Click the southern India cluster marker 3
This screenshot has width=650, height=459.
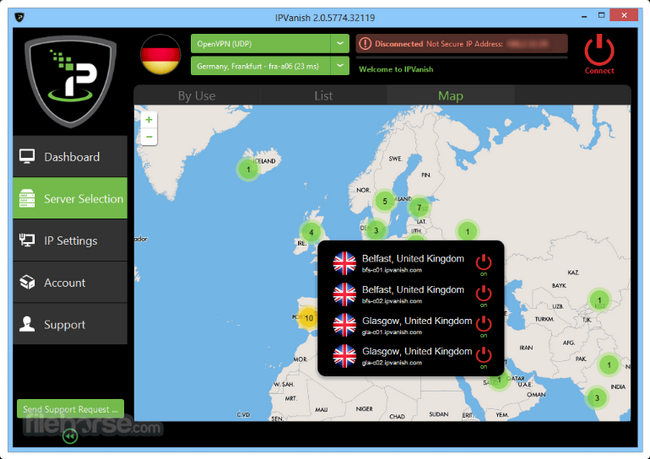point(597,398)
